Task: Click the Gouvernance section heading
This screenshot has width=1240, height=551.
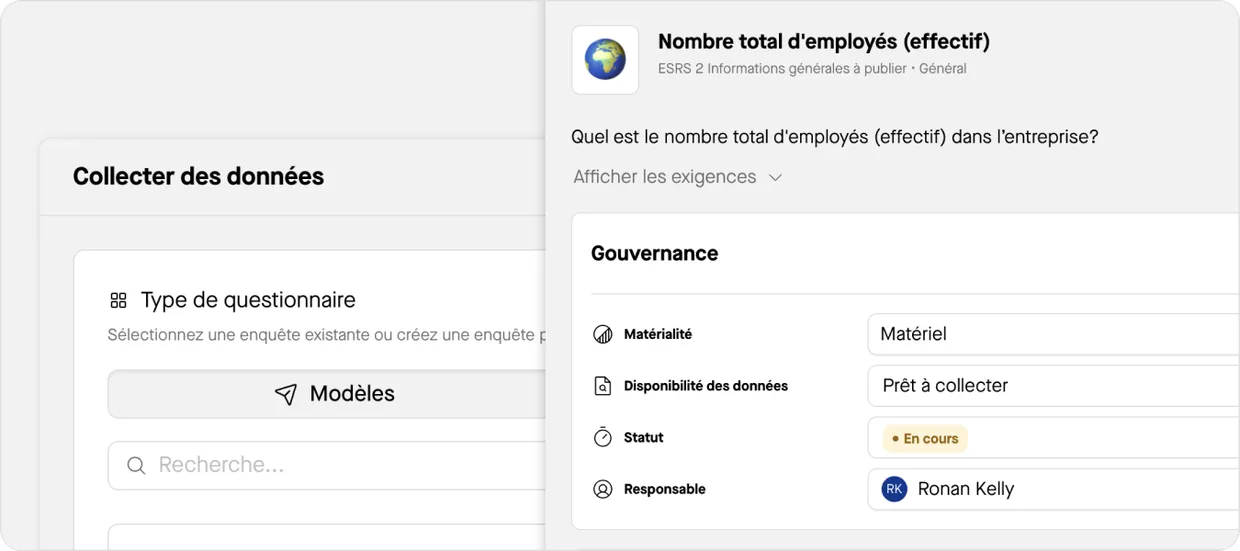Action: tap(654, 253)
